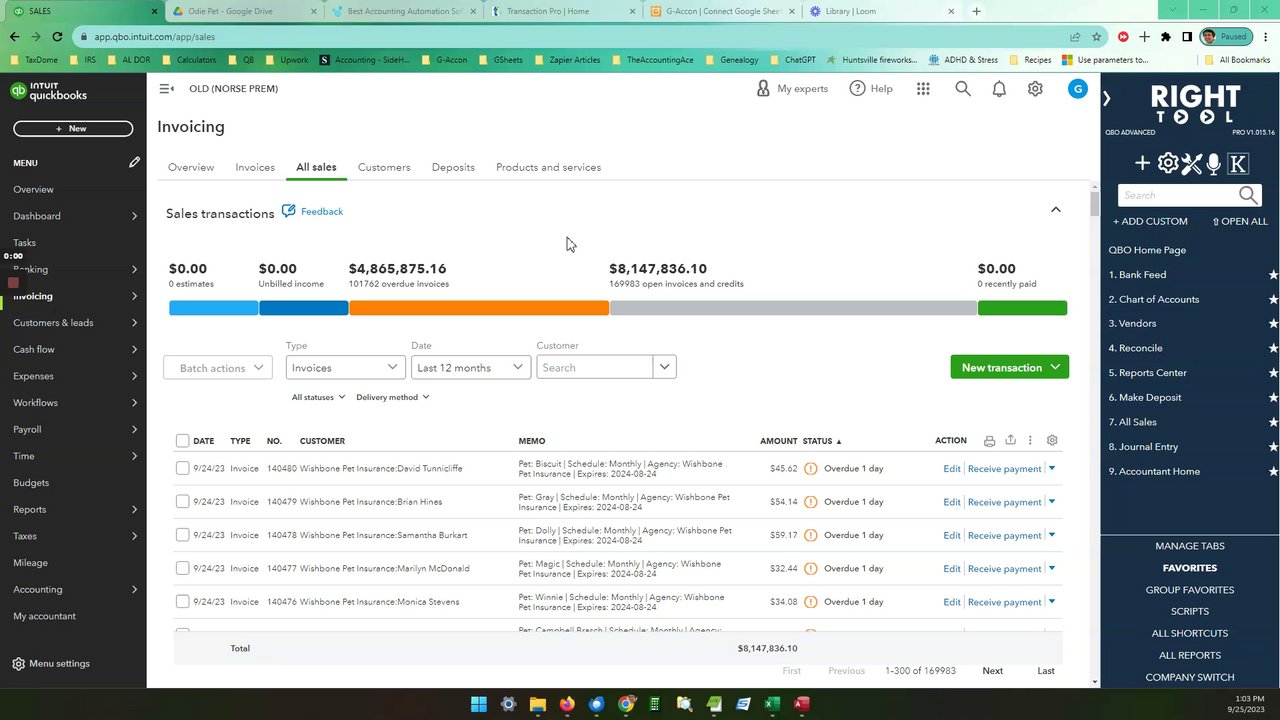
Task: Expand All statuses filter
Action: pyautogui.click(x=318, y=397)
